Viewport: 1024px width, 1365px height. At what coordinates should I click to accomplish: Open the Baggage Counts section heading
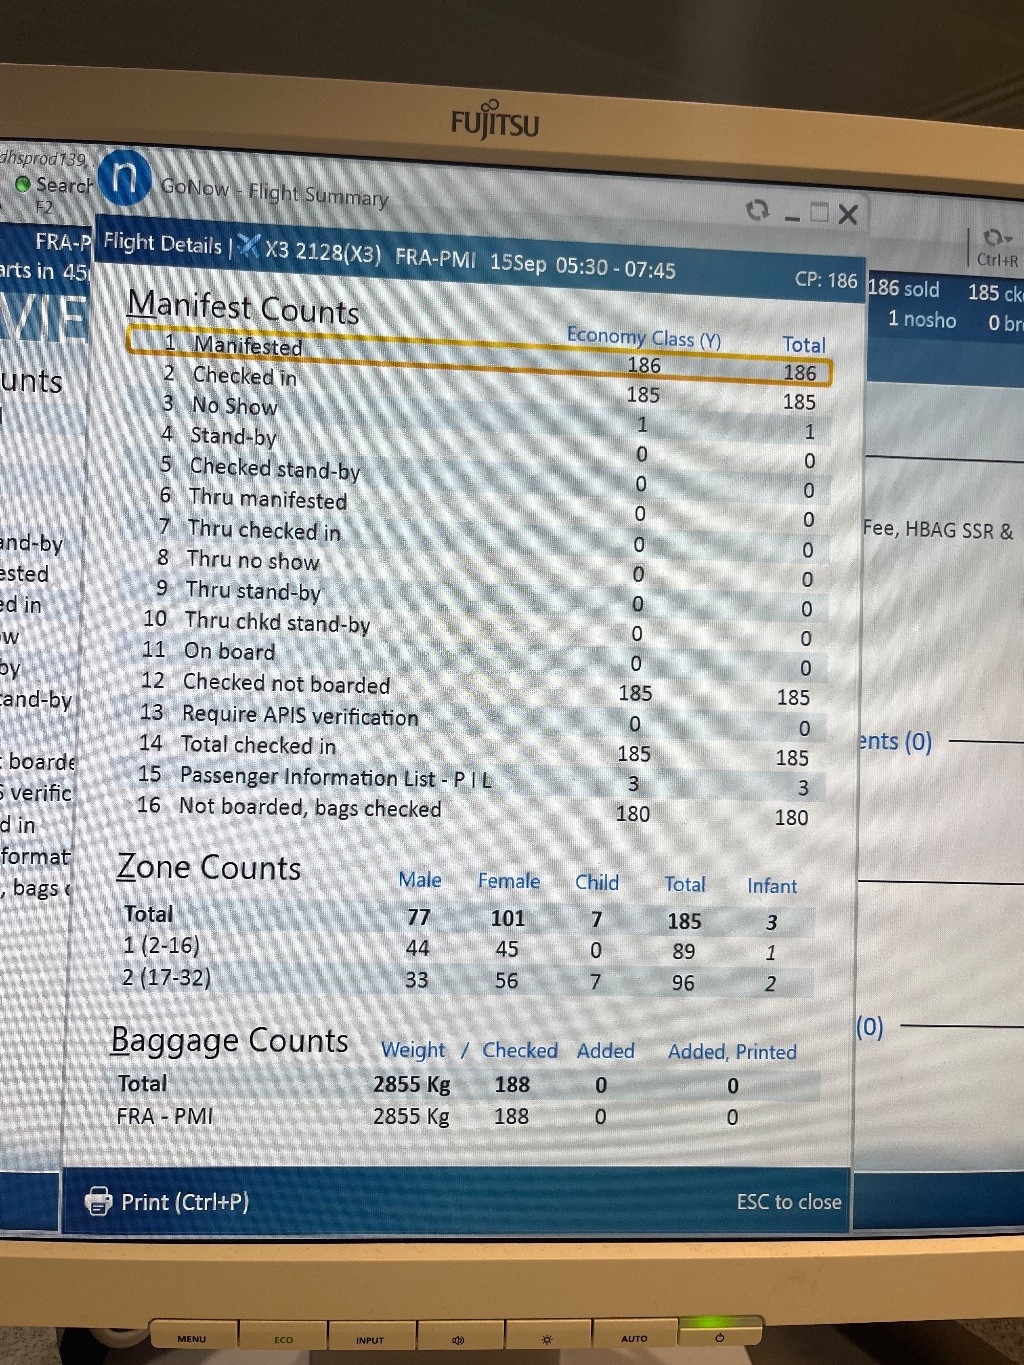pos(229,1041)
